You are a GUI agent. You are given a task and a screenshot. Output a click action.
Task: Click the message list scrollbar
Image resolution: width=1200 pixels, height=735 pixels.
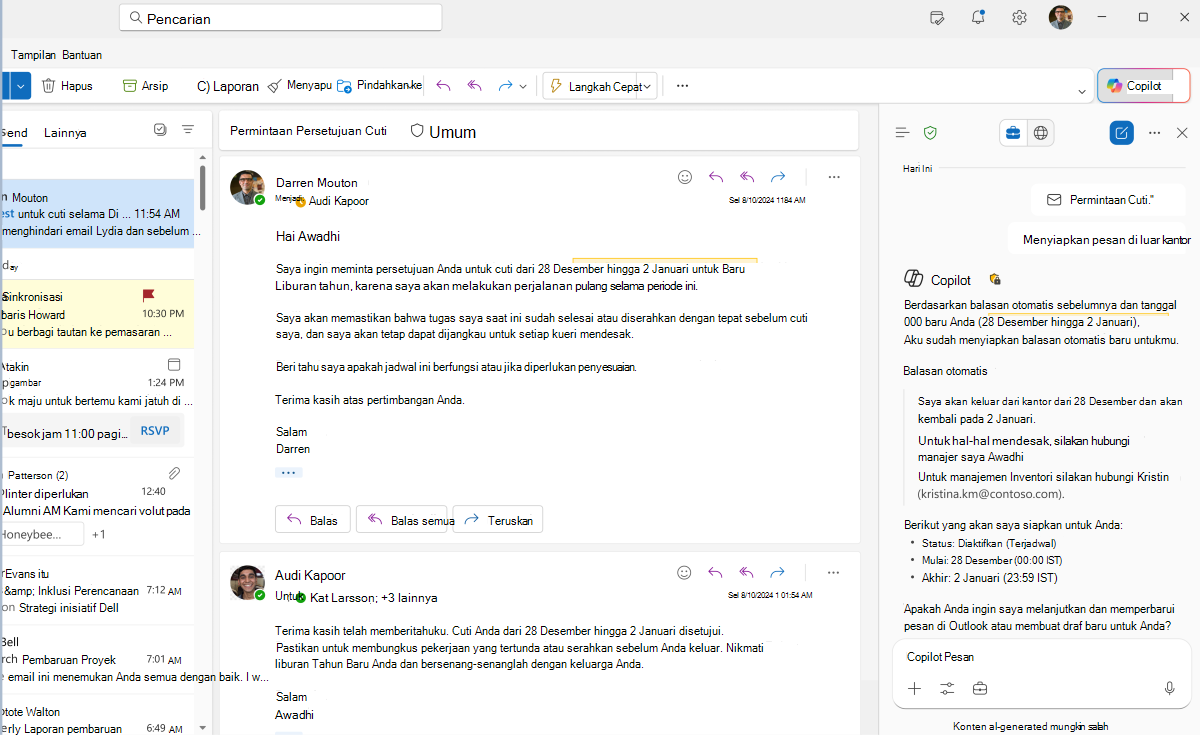tap(203, 188)
